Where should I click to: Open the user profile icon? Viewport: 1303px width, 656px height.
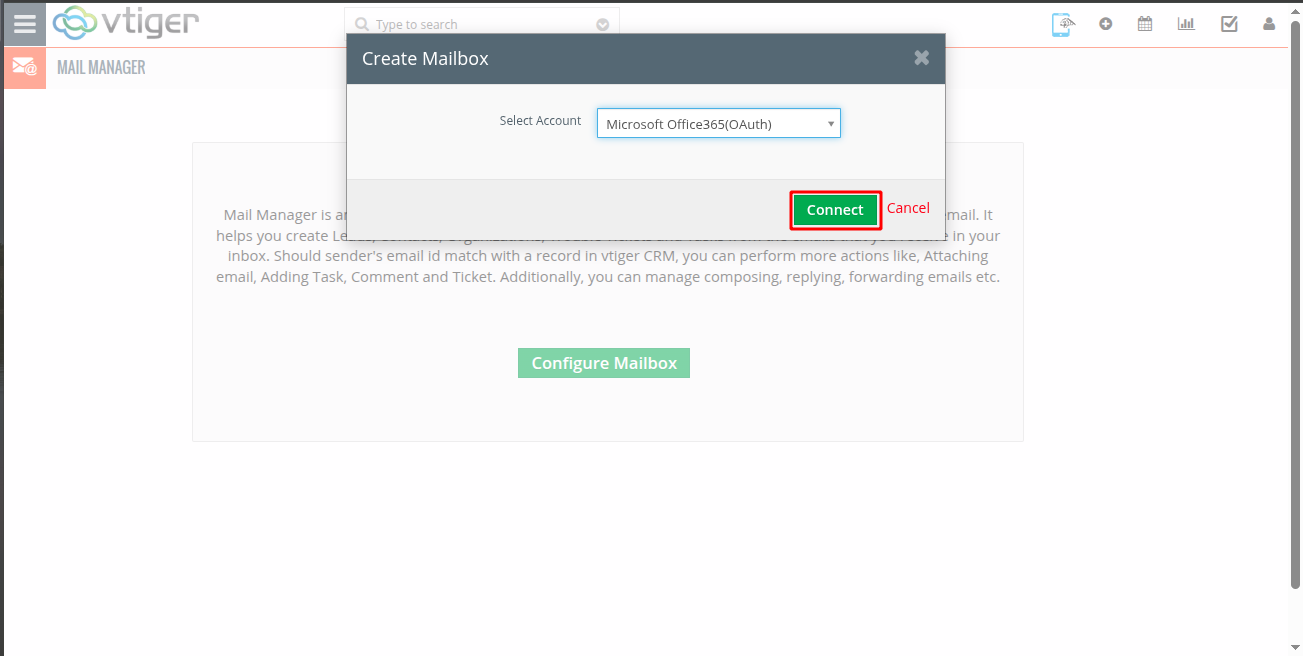click(1269, 24)
